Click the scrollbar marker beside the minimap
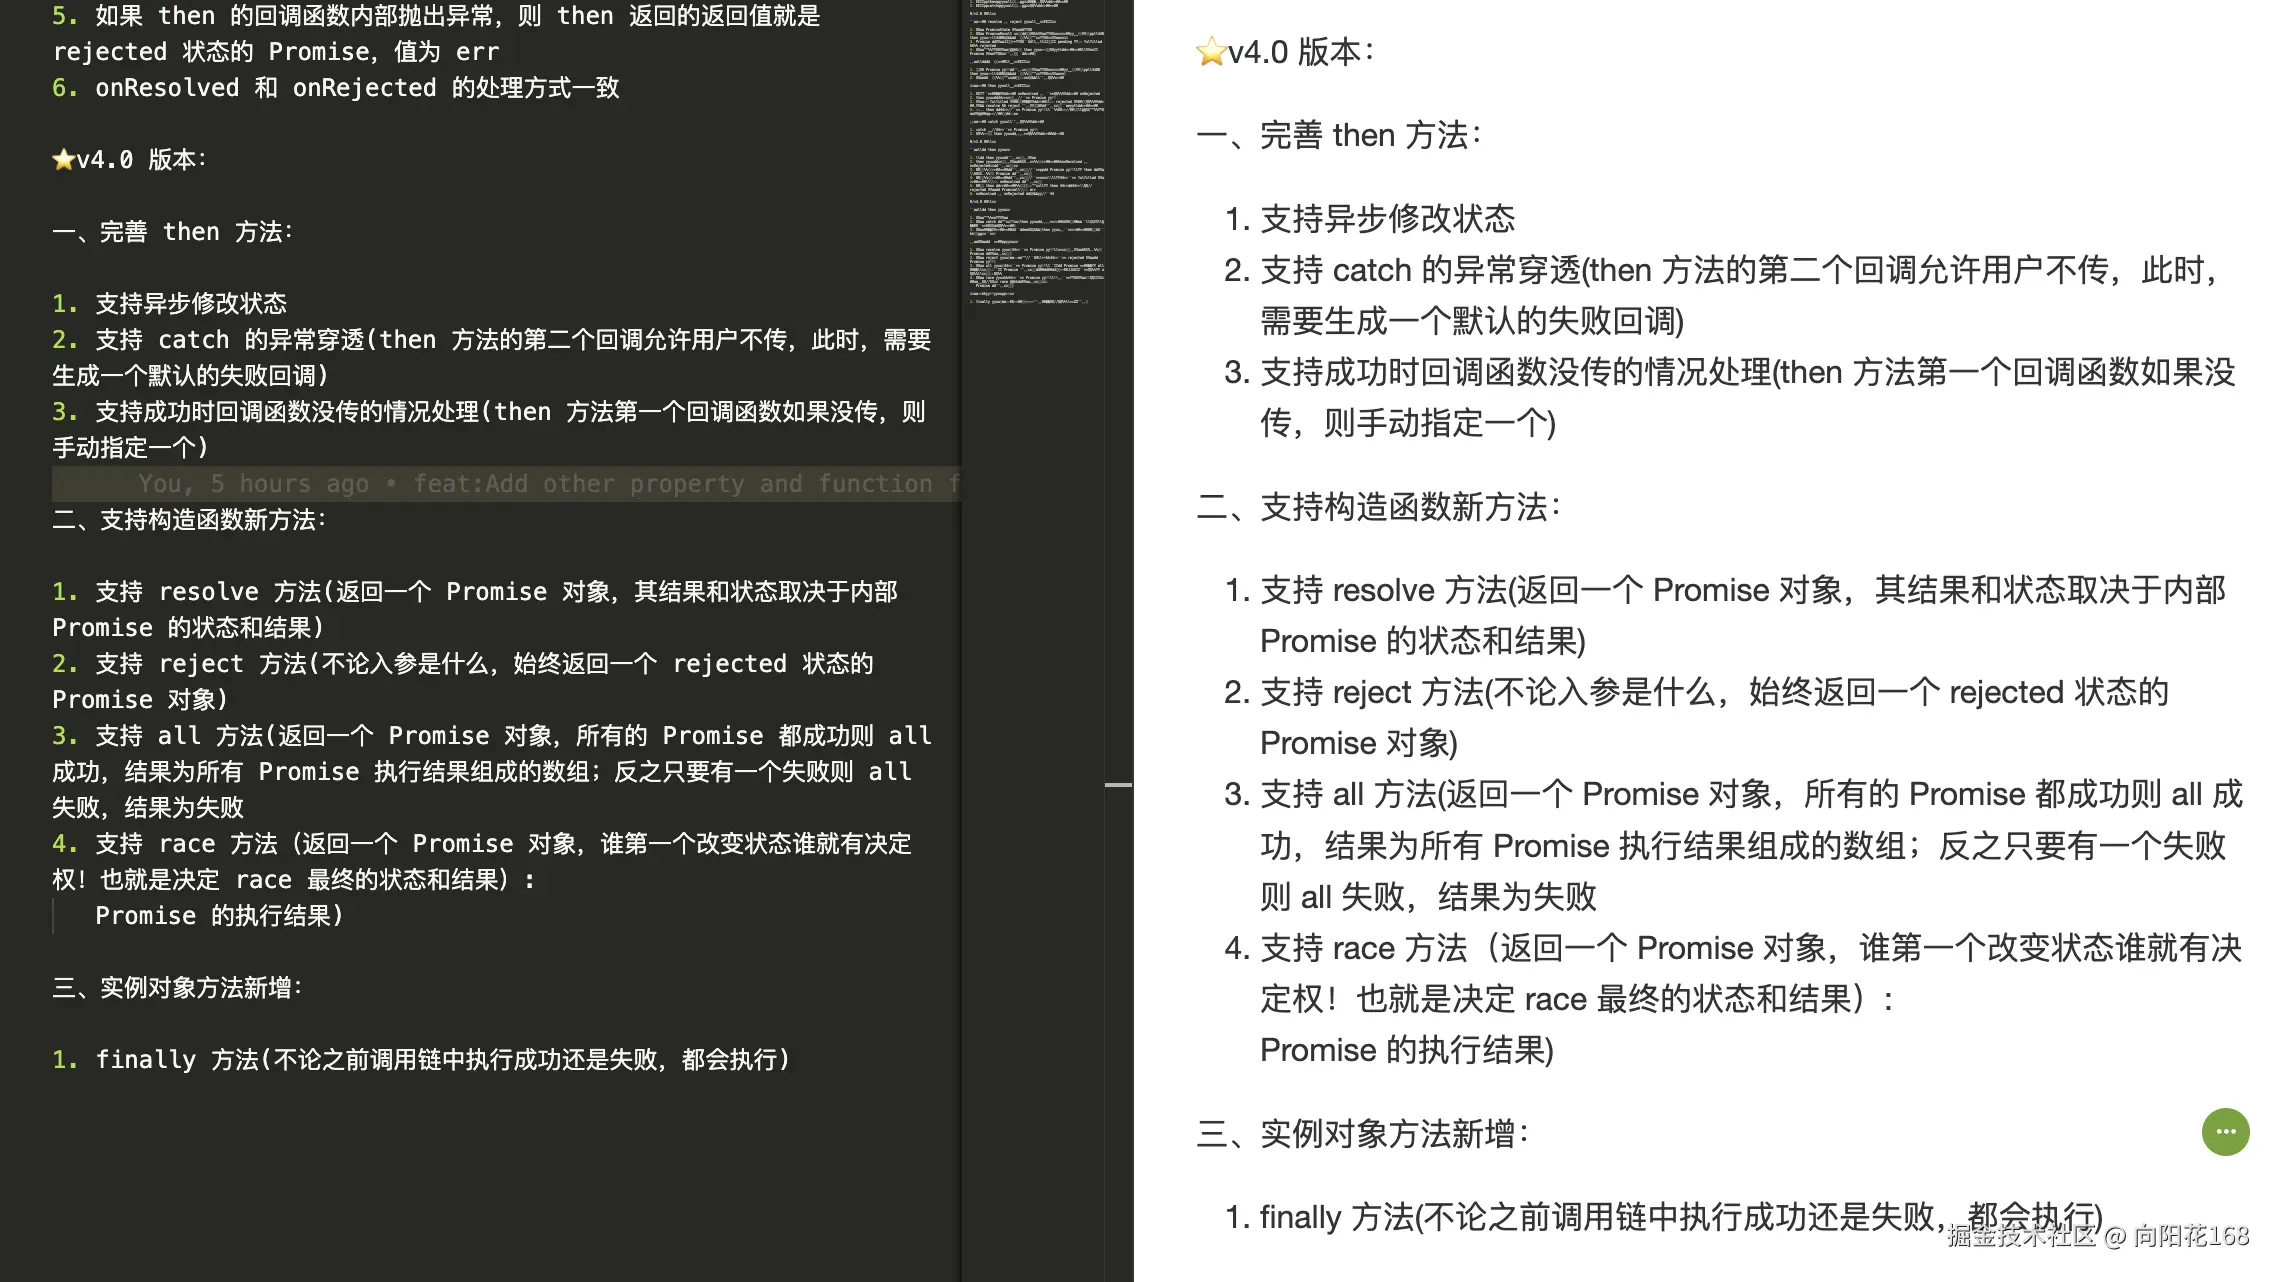2282x1282 pixels. (x=1118, y=785)
